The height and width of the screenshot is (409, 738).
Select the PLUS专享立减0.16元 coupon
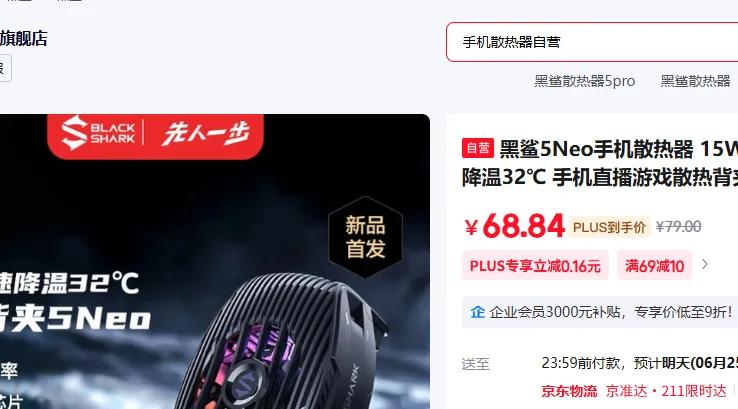[x=535, y=266]
